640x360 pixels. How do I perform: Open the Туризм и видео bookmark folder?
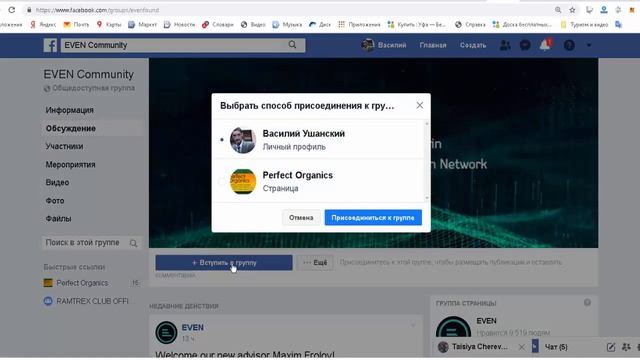click(x=584, y=24)
